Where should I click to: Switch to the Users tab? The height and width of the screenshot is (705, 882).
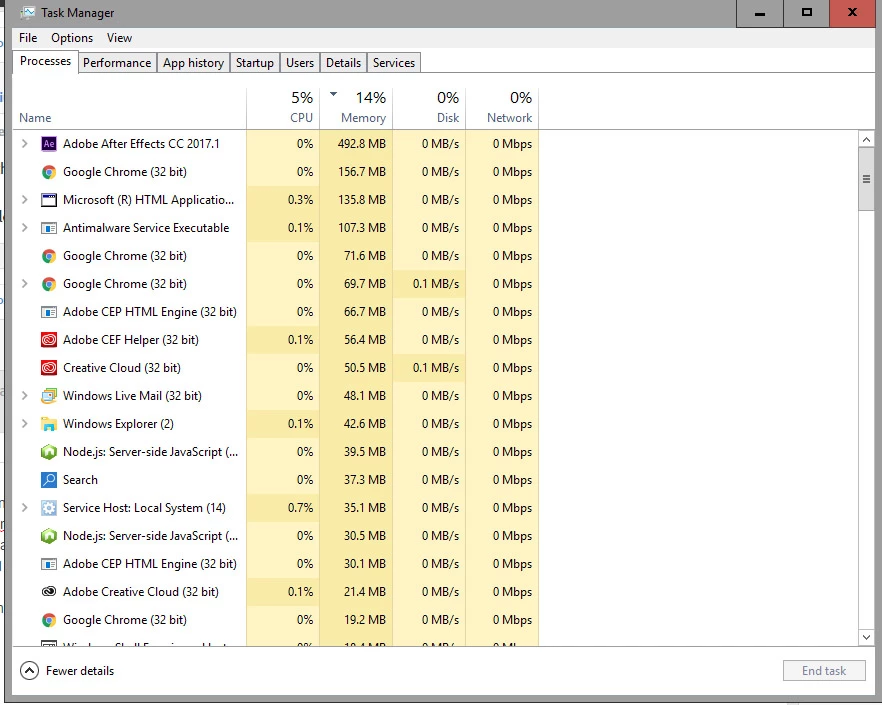point(300,62)
